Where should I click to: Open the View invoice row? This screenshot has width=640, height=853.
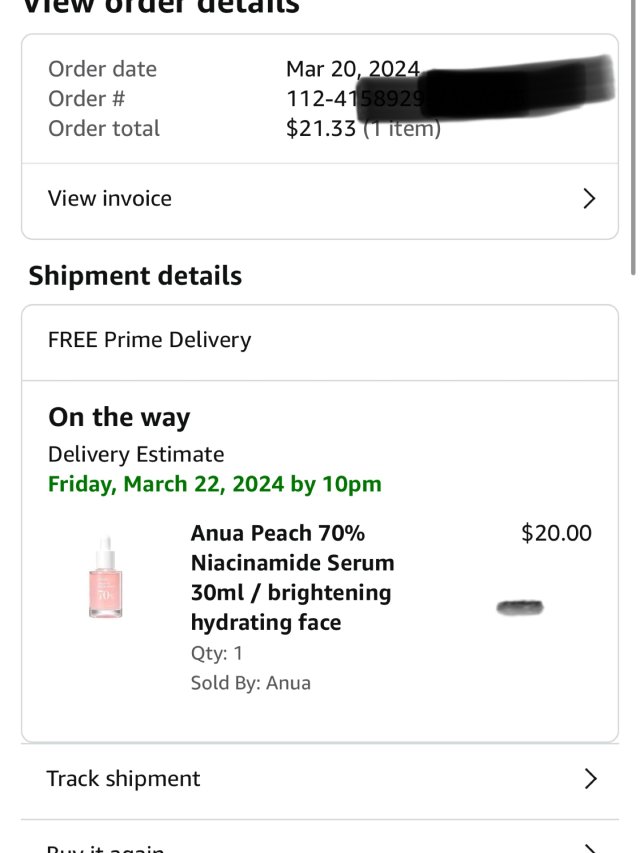[110, 198]
